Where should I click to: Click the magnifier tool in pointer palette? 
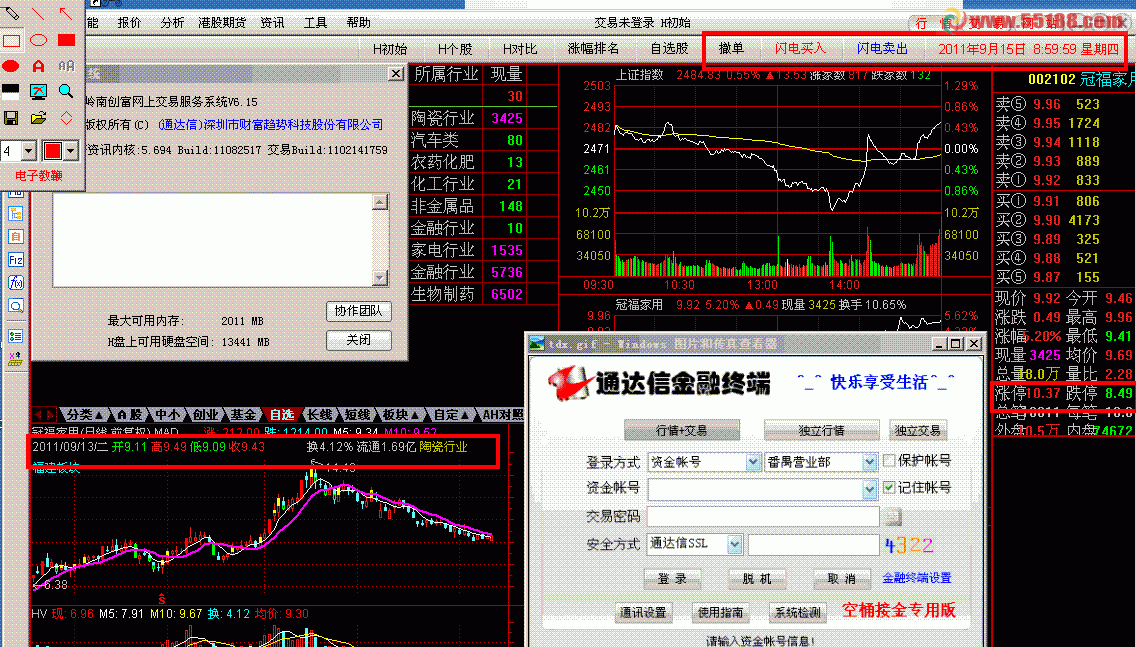(x=66, y=91)
